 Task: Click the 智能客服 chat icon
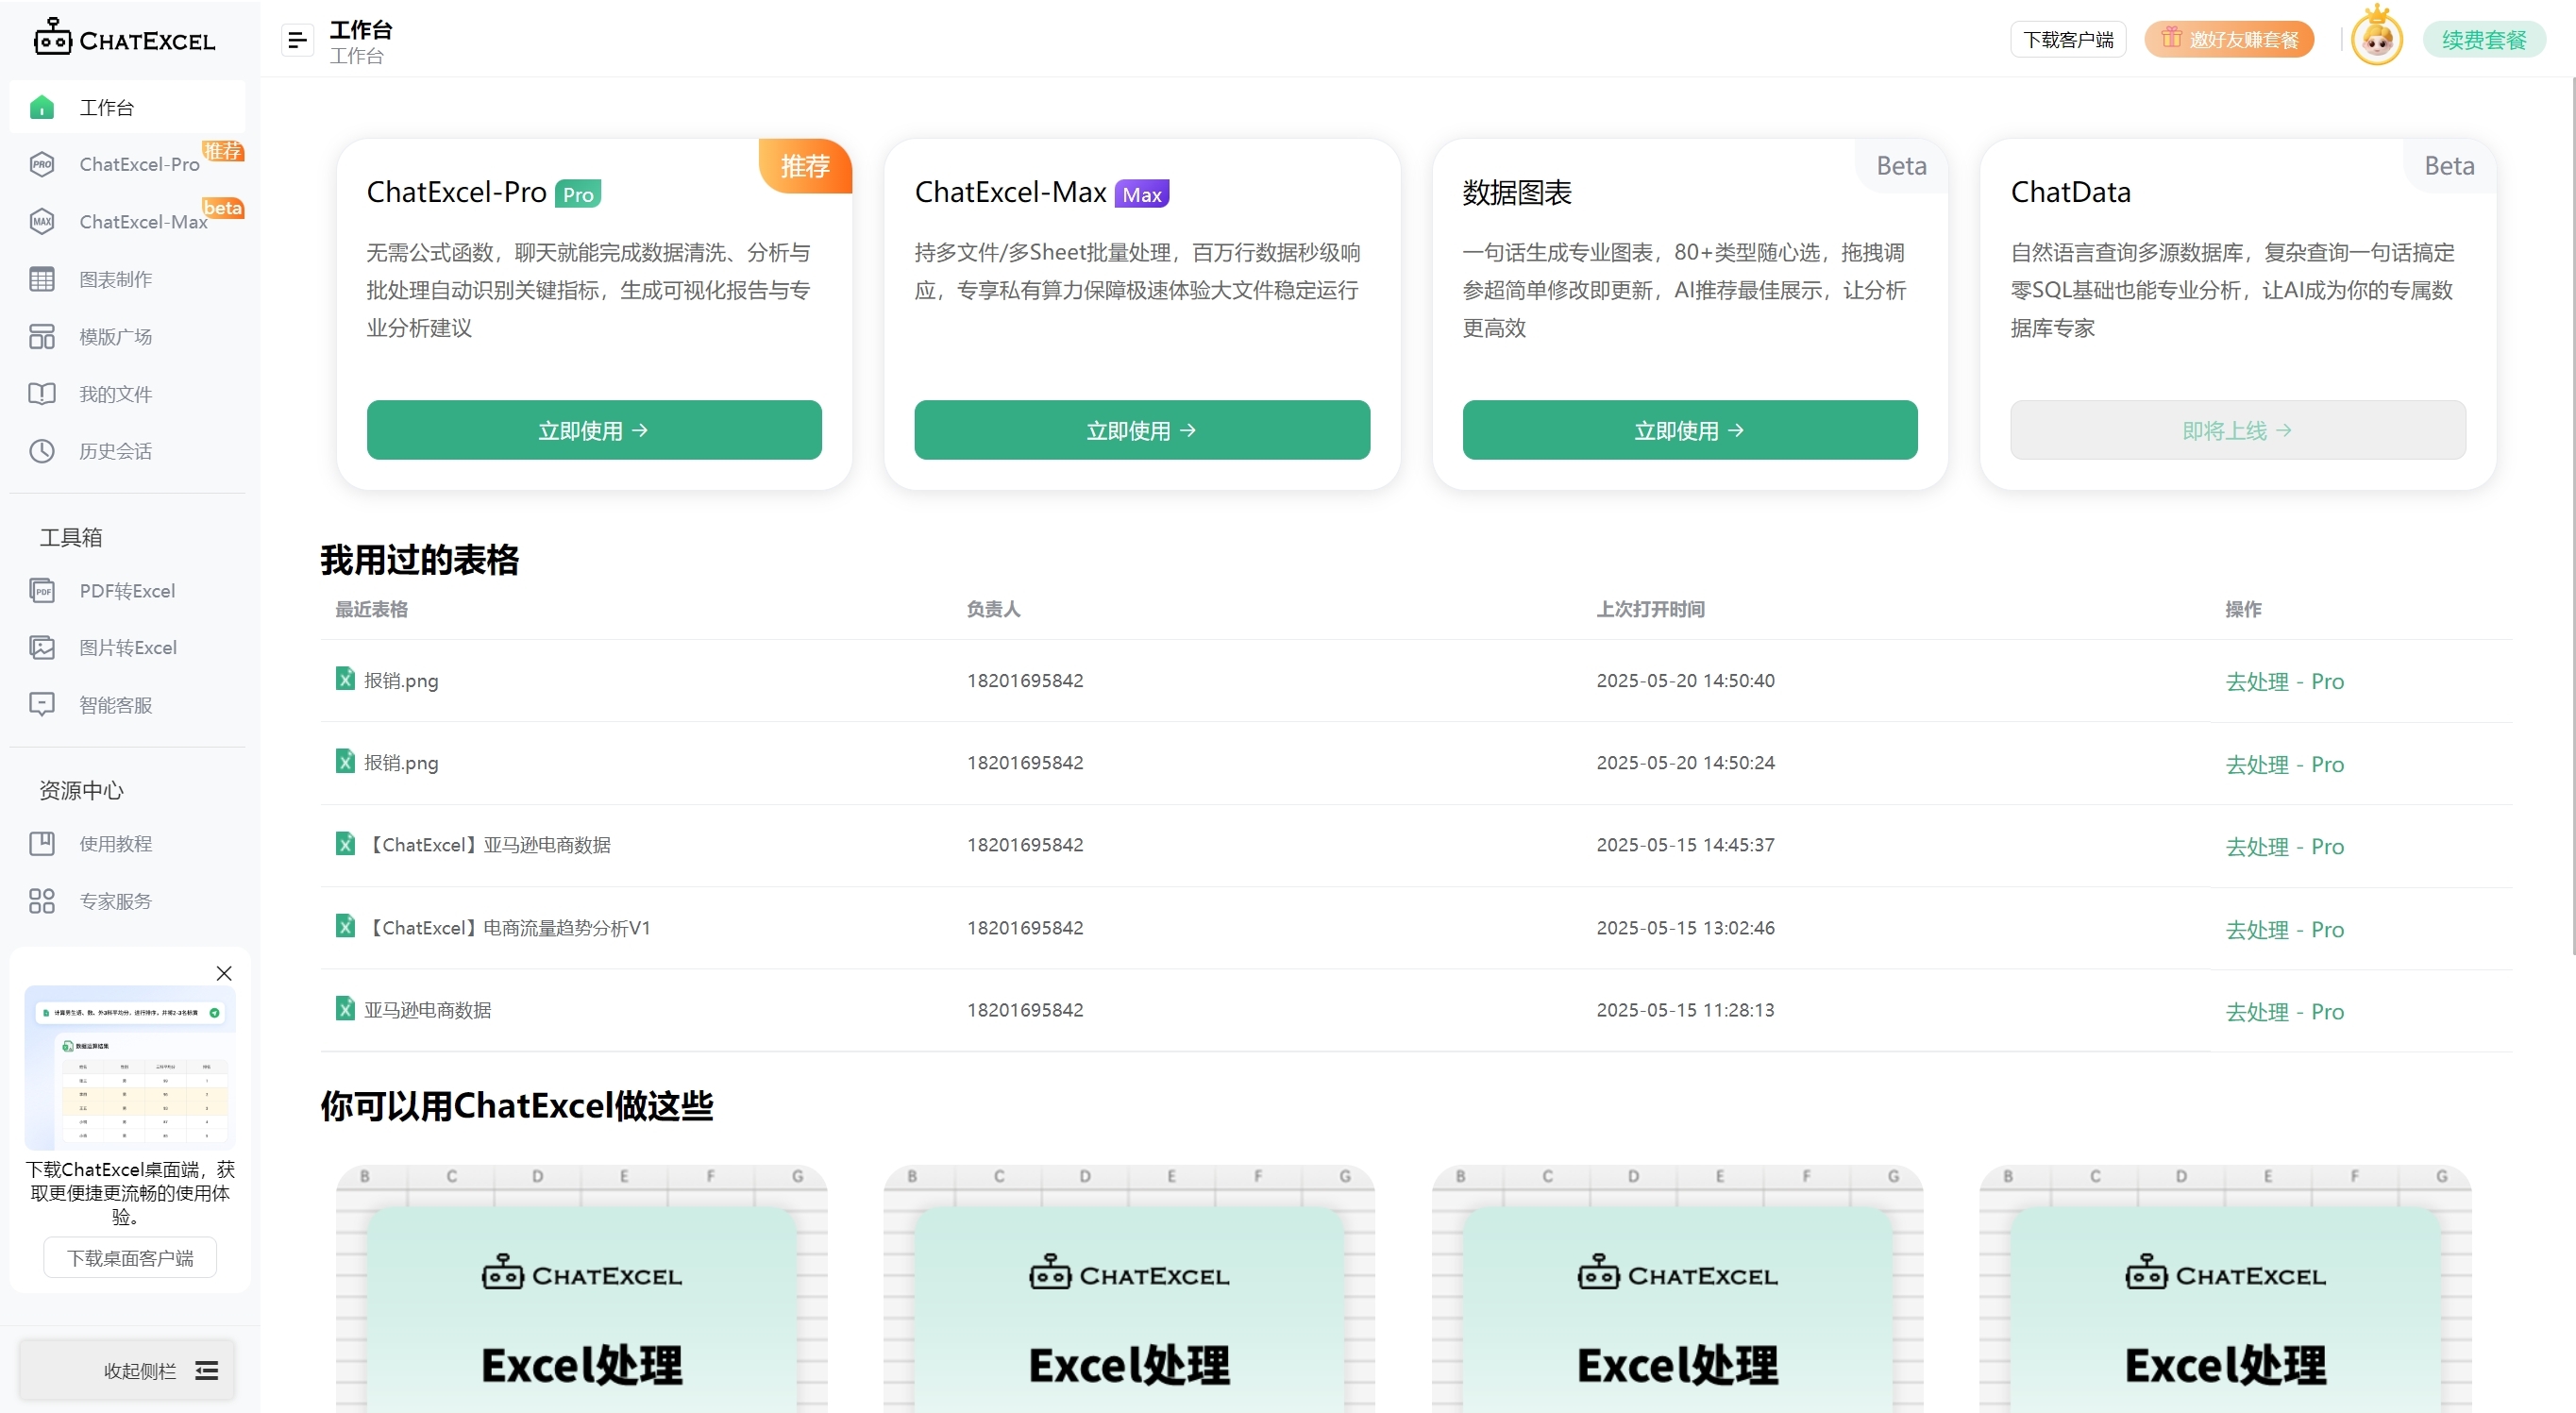tap(42, 705)
